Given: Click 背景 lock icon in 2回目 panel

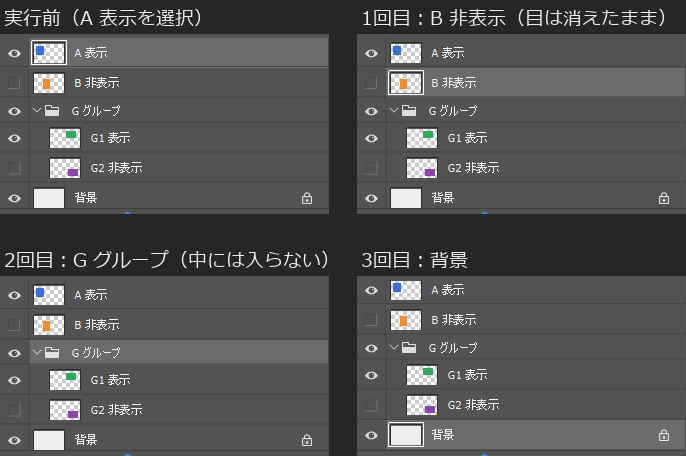Looking at the screenshot, I should click(307, 440).
